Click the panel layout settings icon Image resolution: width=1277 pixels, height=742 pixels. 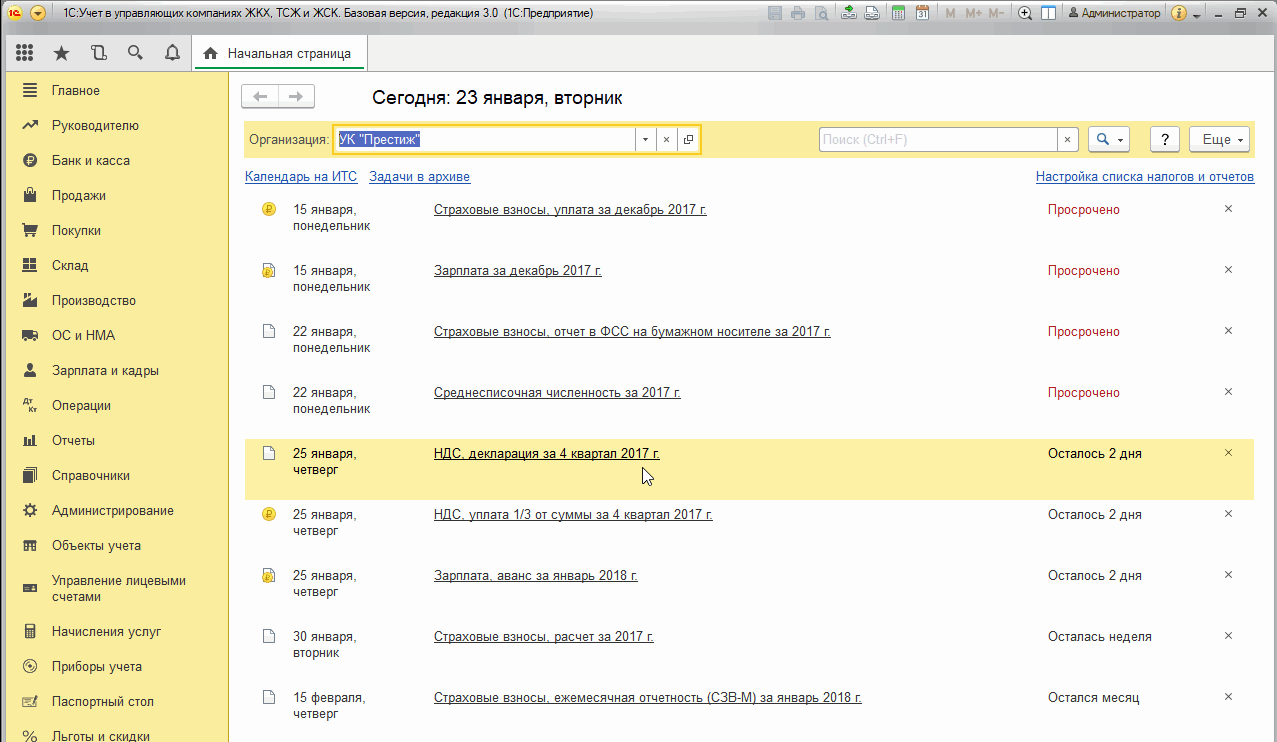pyautogui.click(x=1048, y=13)
